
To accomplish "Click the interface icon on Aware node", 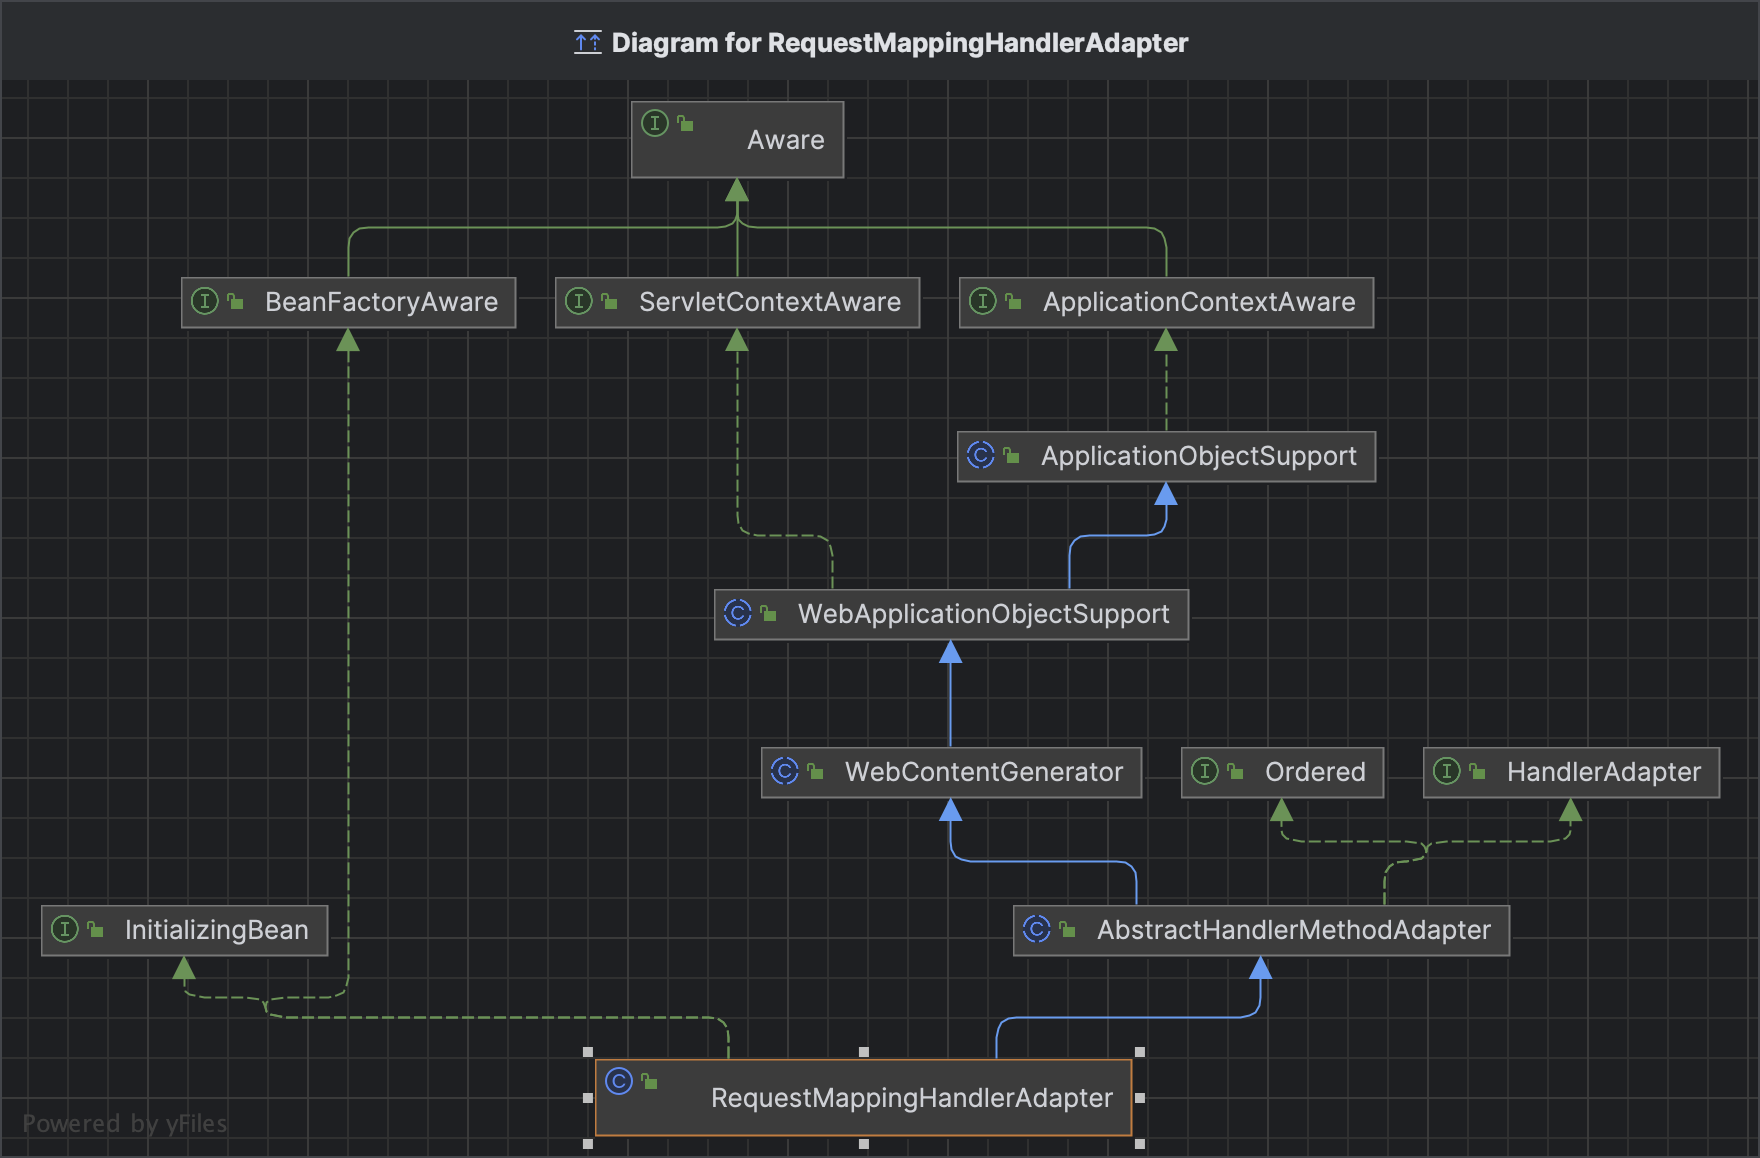I will 655,123.
